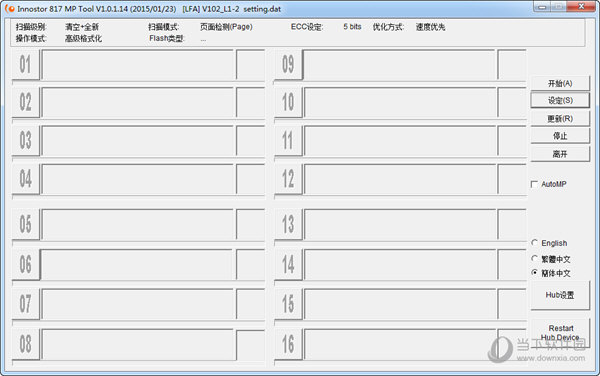
Task: Click the port 16 number button
Action: [288, 343]
